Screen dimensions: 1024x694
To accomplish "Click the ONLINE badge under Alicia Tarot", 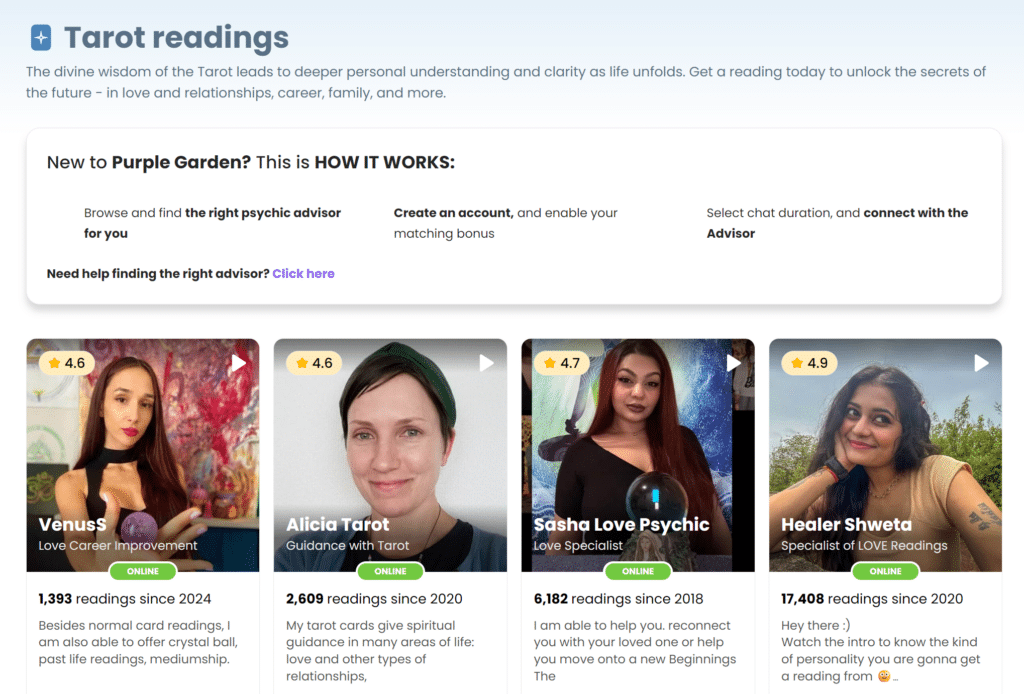I will (390, 572).
